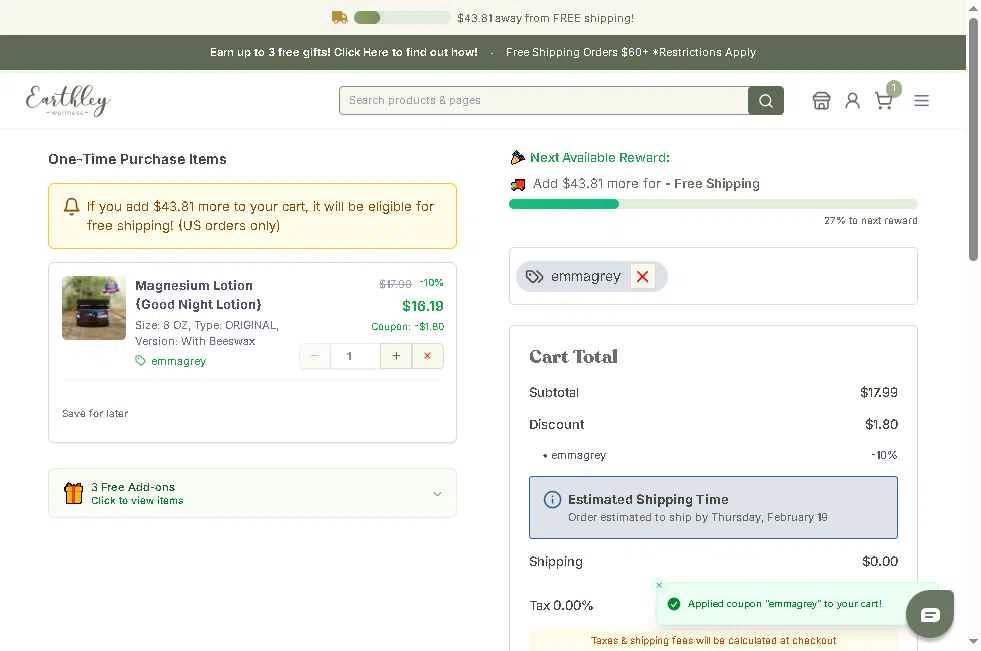Click the Magnesium Lotion quantity field
Viewport: 981px width, 651px height.
click(x=355, y=356)
